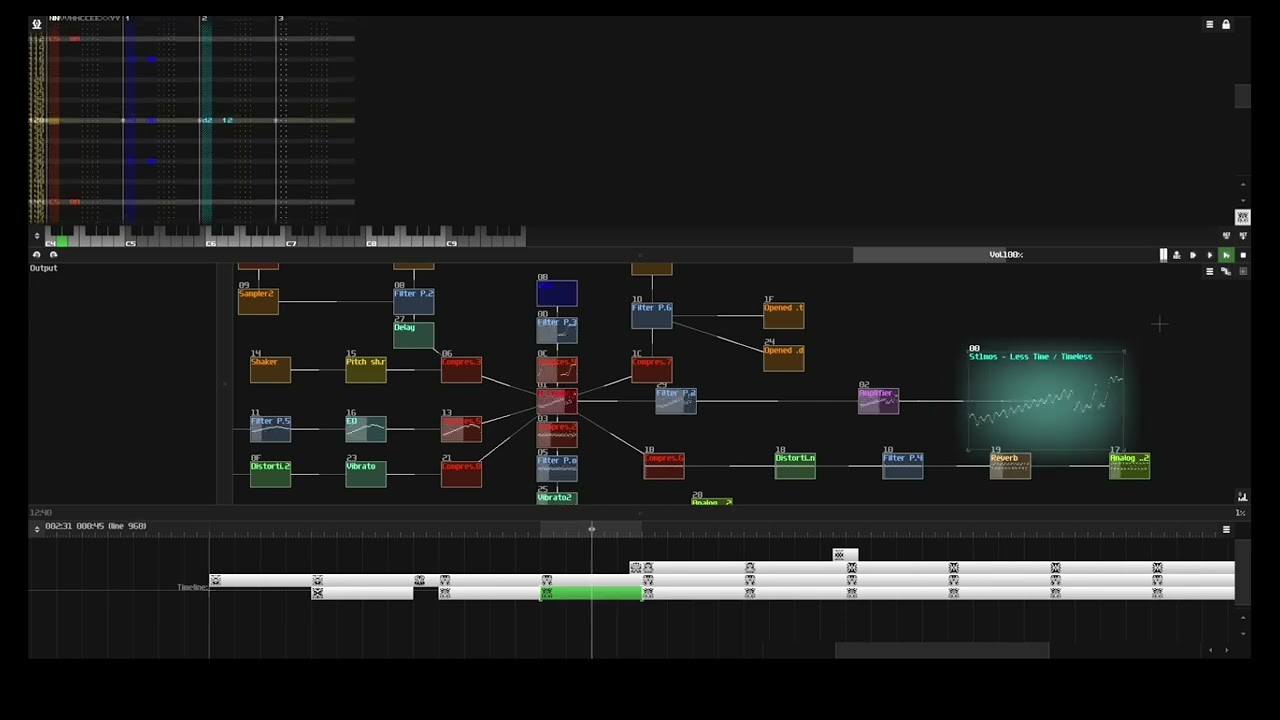Select the Filter P.2 module

click(x=413, y=301)
